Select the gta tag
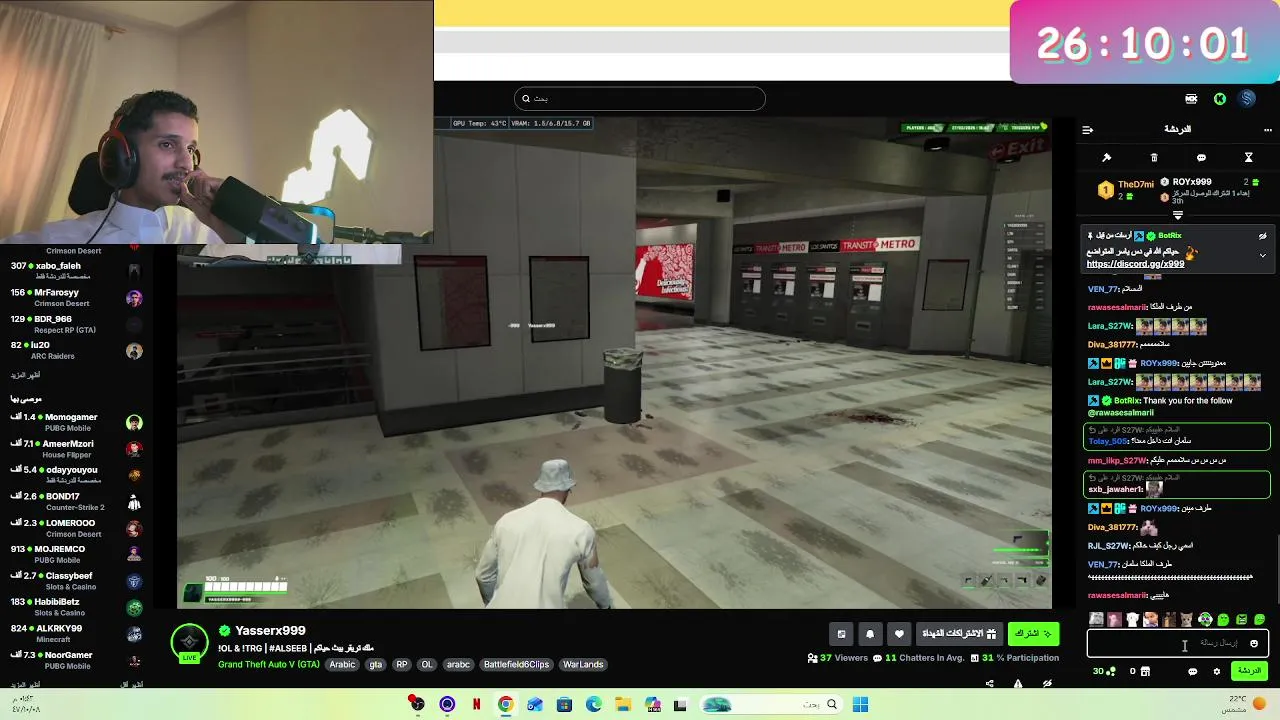Screen dimensions: 1280x720 pyautogui.click(x=375, y=665)
